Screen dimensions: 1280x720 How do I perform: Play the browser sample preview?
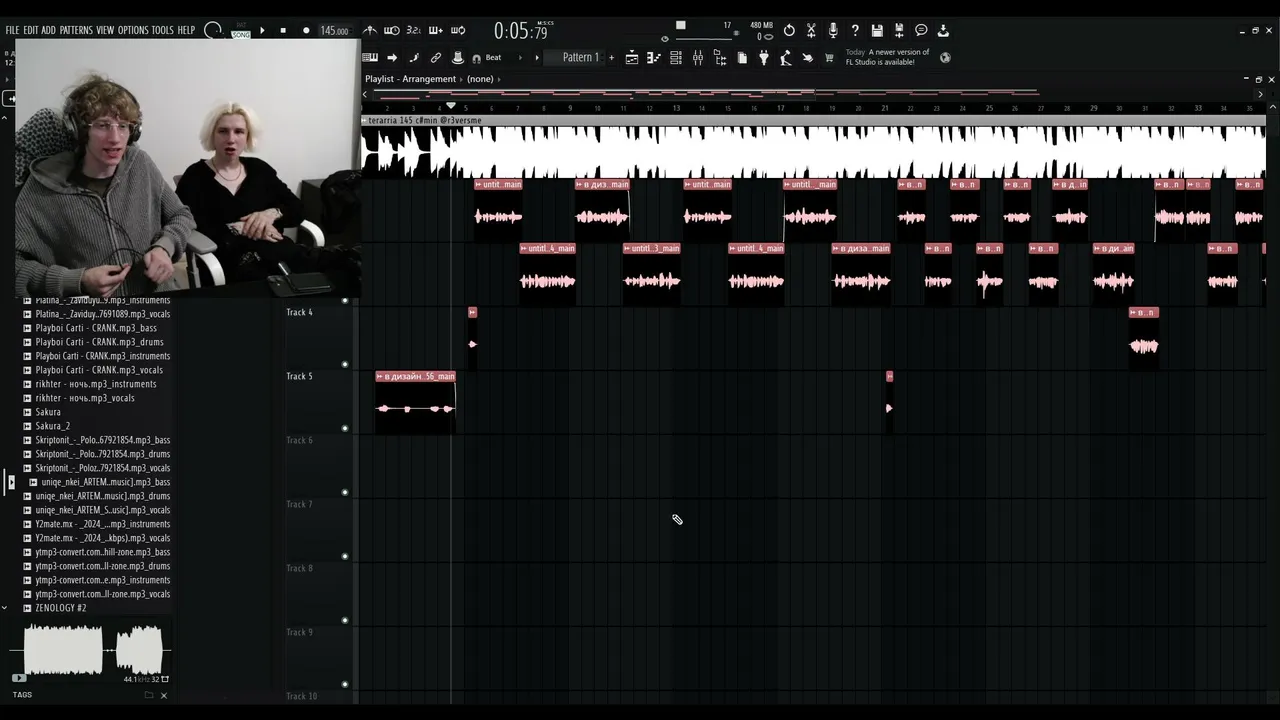(x=18, y=679)
